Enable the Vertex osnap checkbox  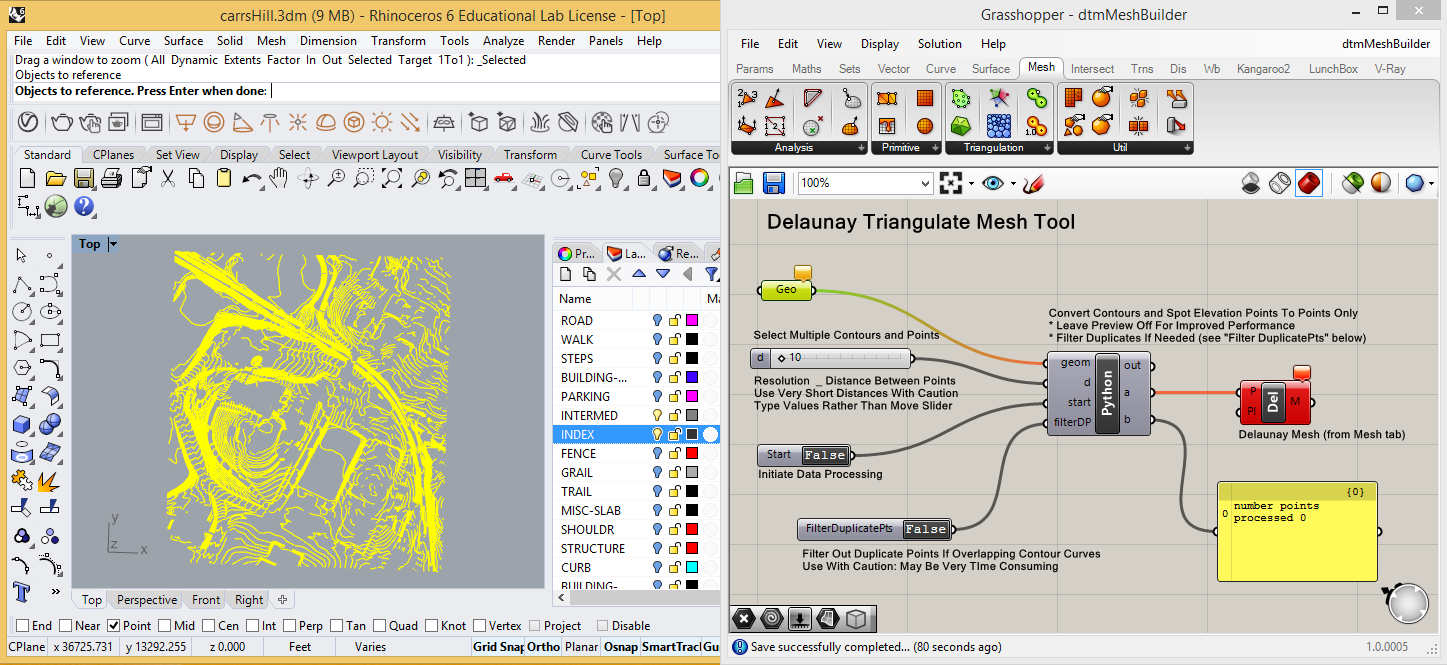478,626
